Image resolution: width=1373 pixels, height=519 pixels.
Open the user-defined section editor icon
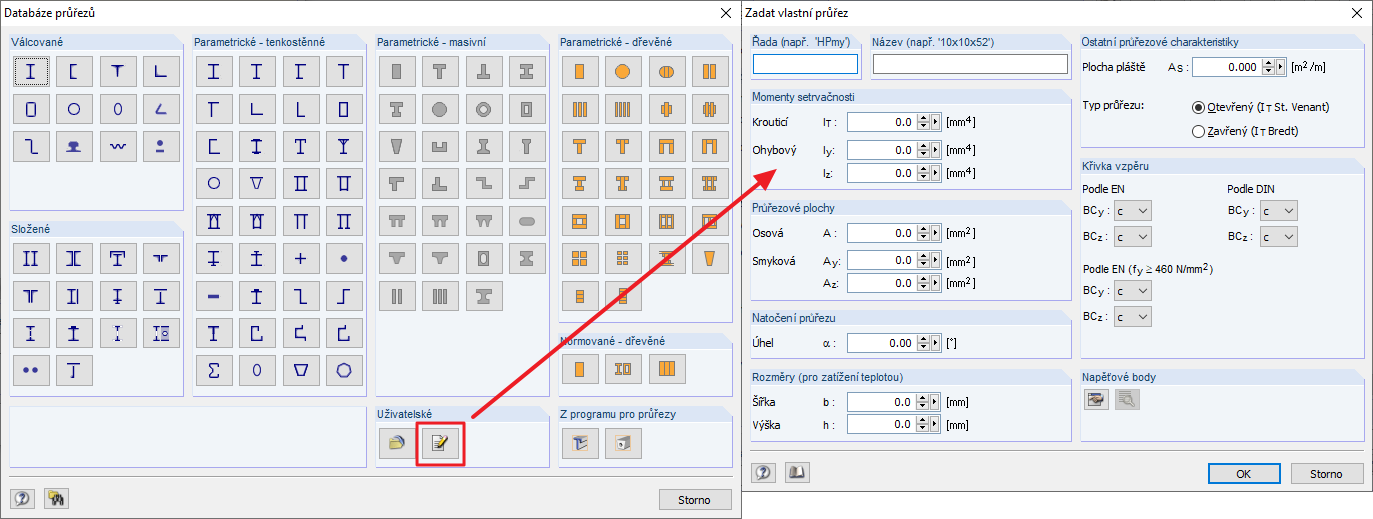pyautogui.click(x=439, y=443)
